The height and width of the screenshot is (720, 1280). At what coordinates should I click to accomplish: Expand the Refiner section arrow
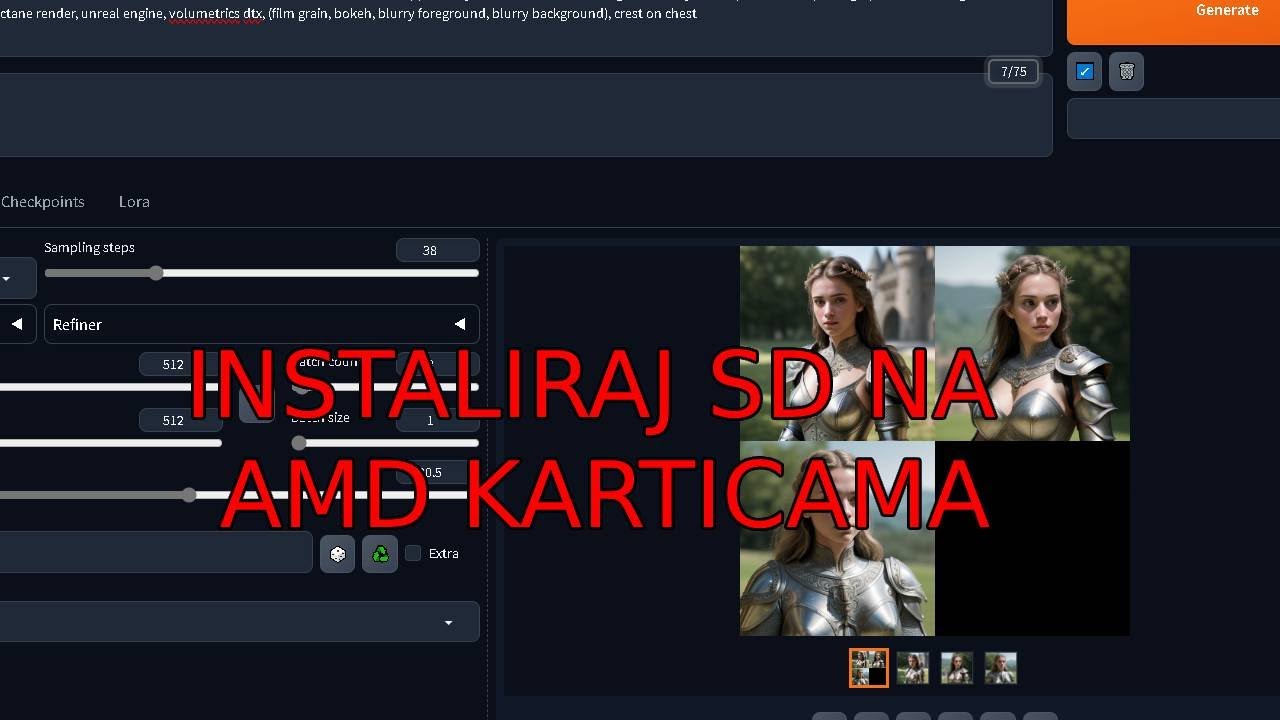pos(460,324)
